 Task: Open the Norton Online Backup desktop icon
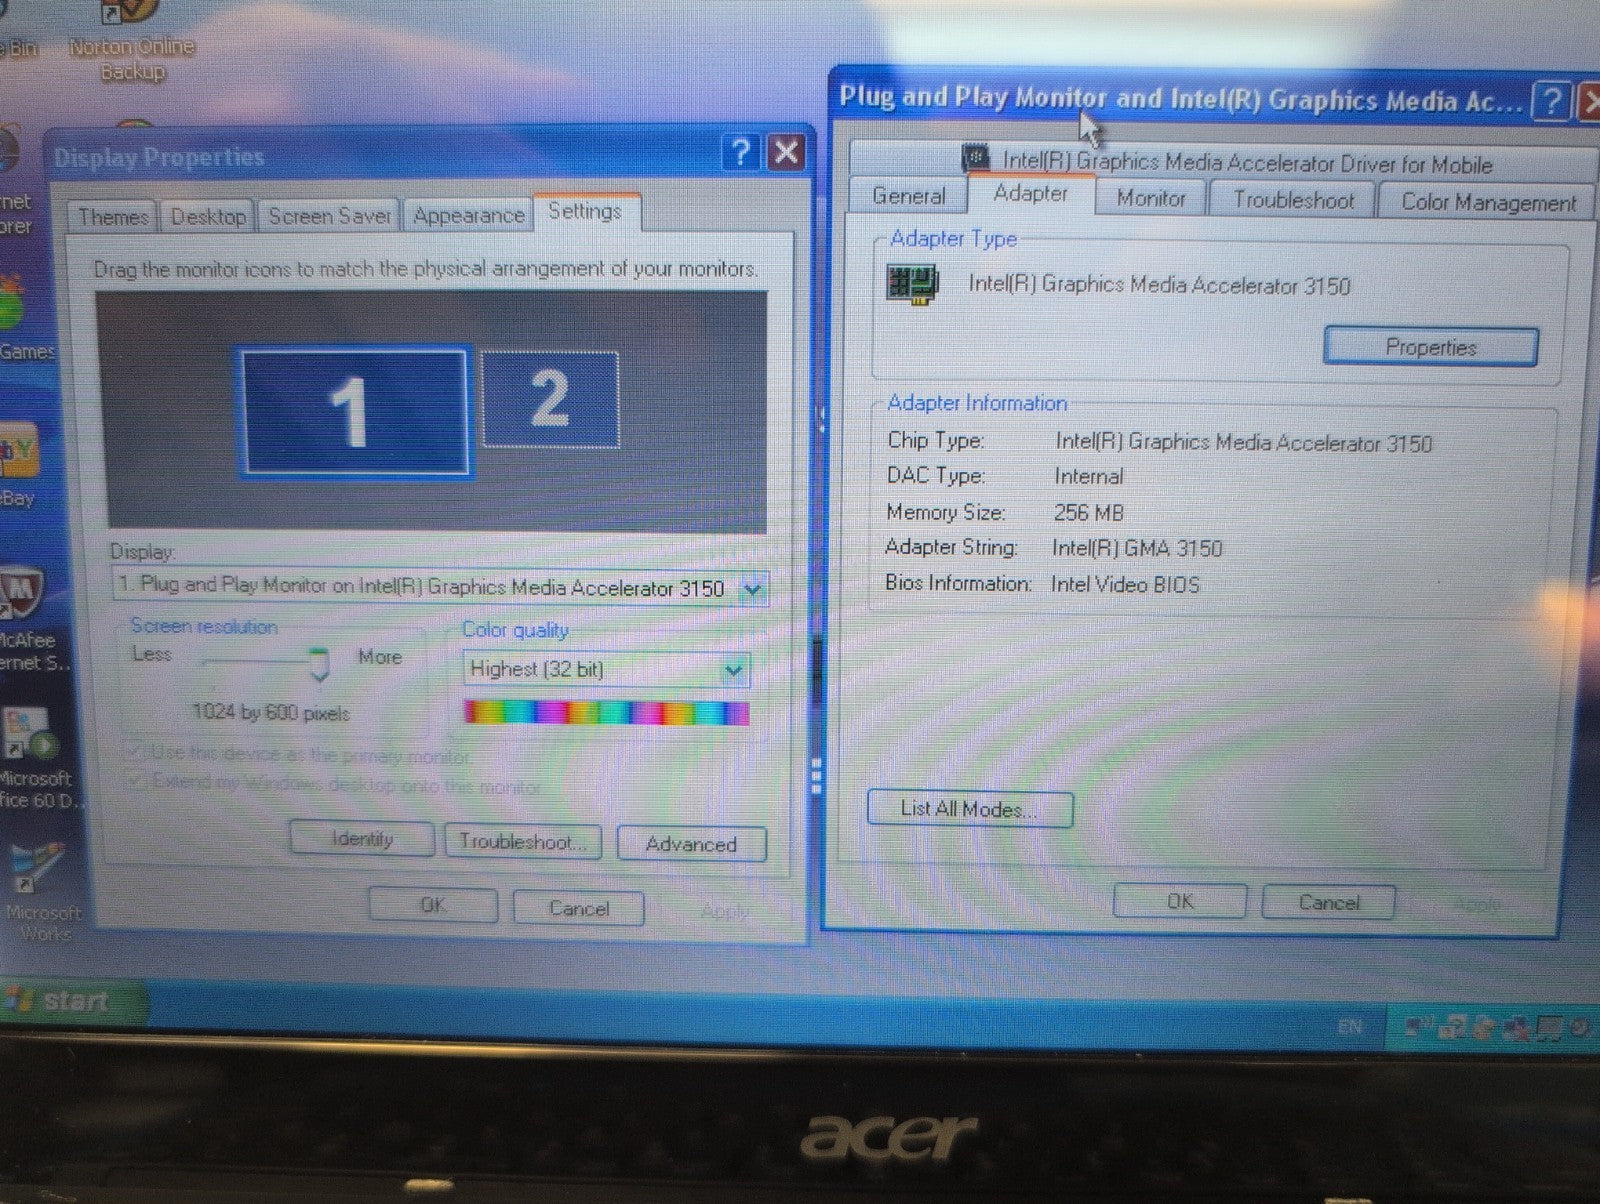coord(132,40)
